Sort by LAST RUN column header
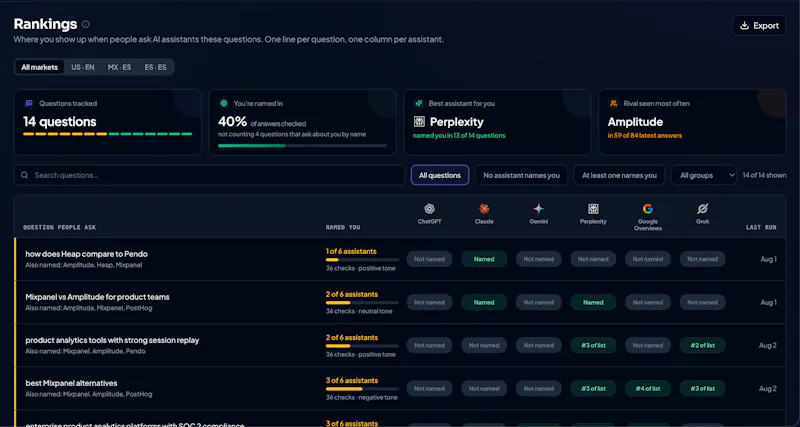 (x=761, y=228)
